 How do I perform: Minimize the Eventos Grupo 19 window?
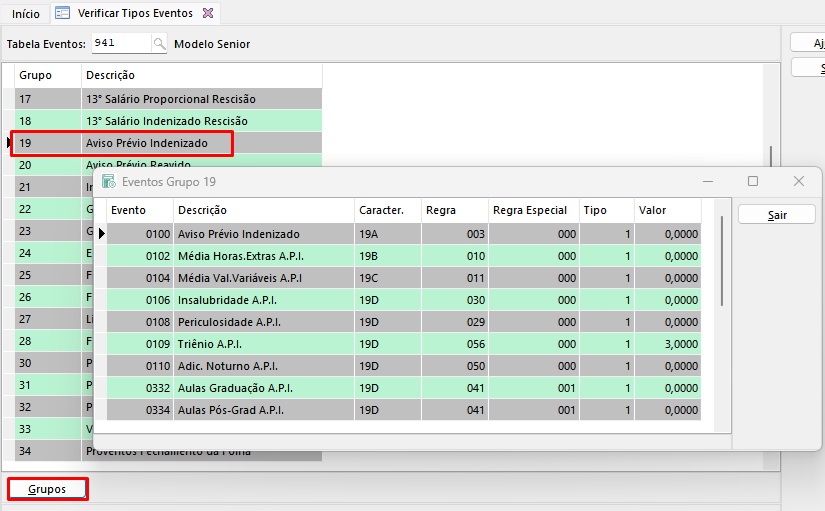(x=708, y=182)
